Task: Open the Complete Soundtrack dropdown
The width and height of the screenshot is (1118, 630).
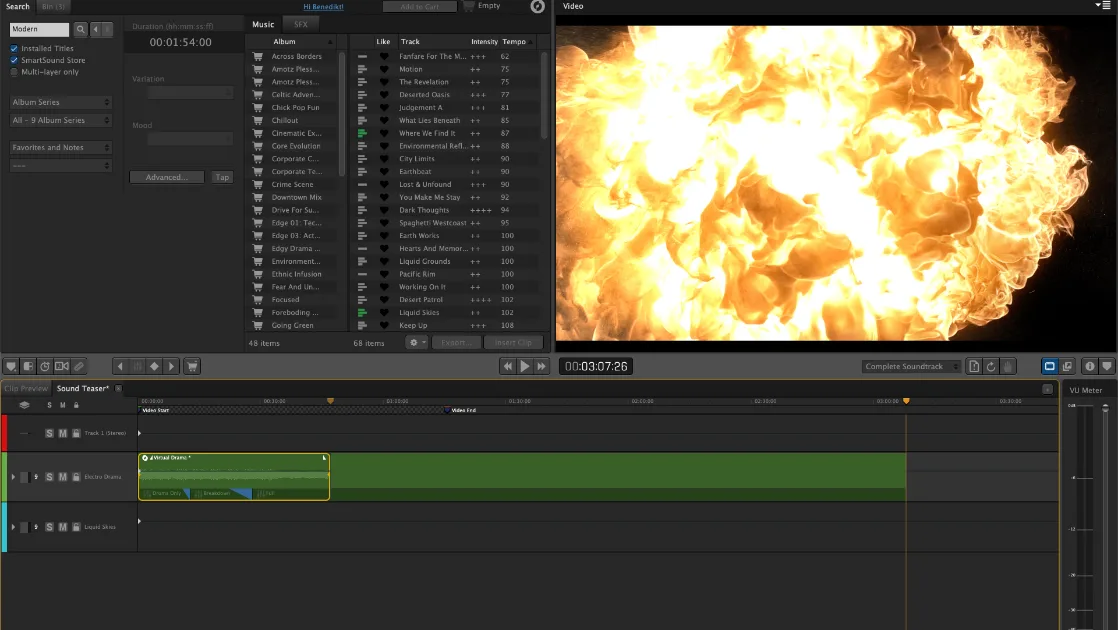Action: pos(911,366)
